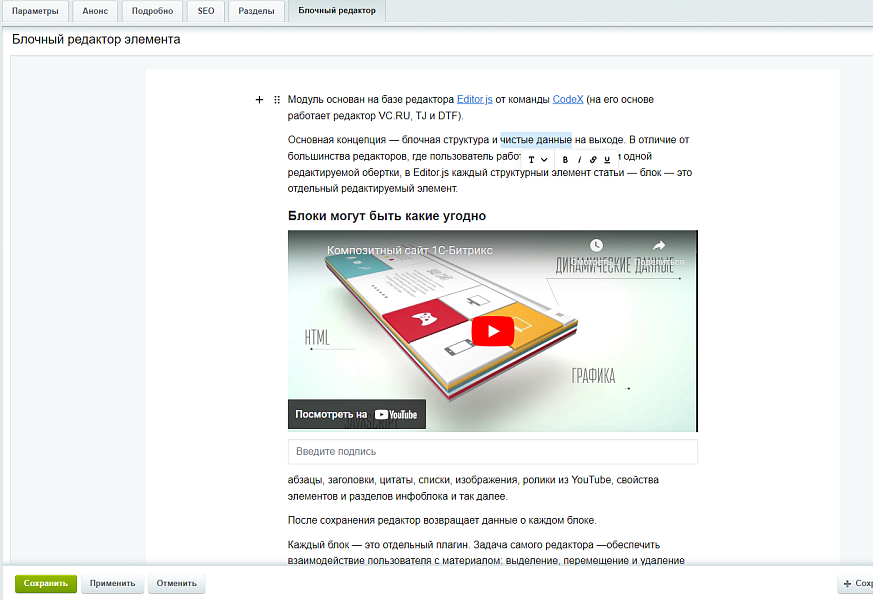Screen dimensions: 873x600
Task: Open the CodeX link
Action: tap(568, 100)
